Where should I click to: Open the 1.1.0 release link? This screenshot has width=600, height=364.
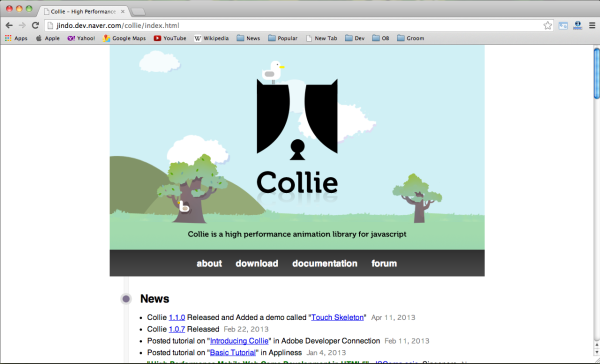coord(177,317)
